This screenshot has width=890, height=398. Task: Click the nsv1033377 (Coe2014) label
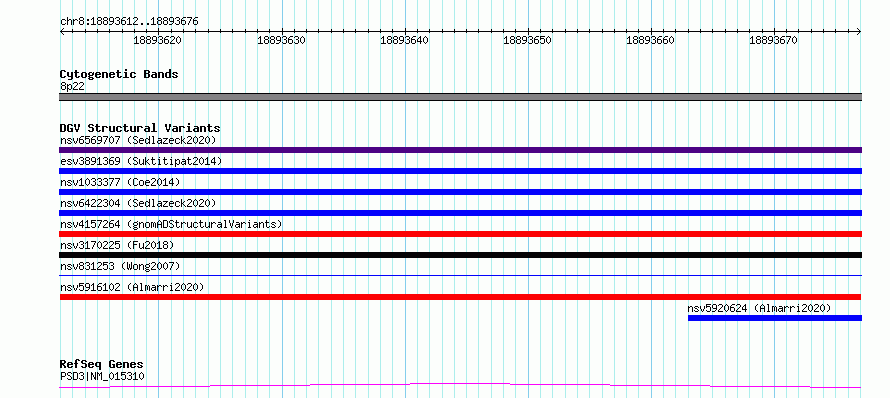coord(120,182)
